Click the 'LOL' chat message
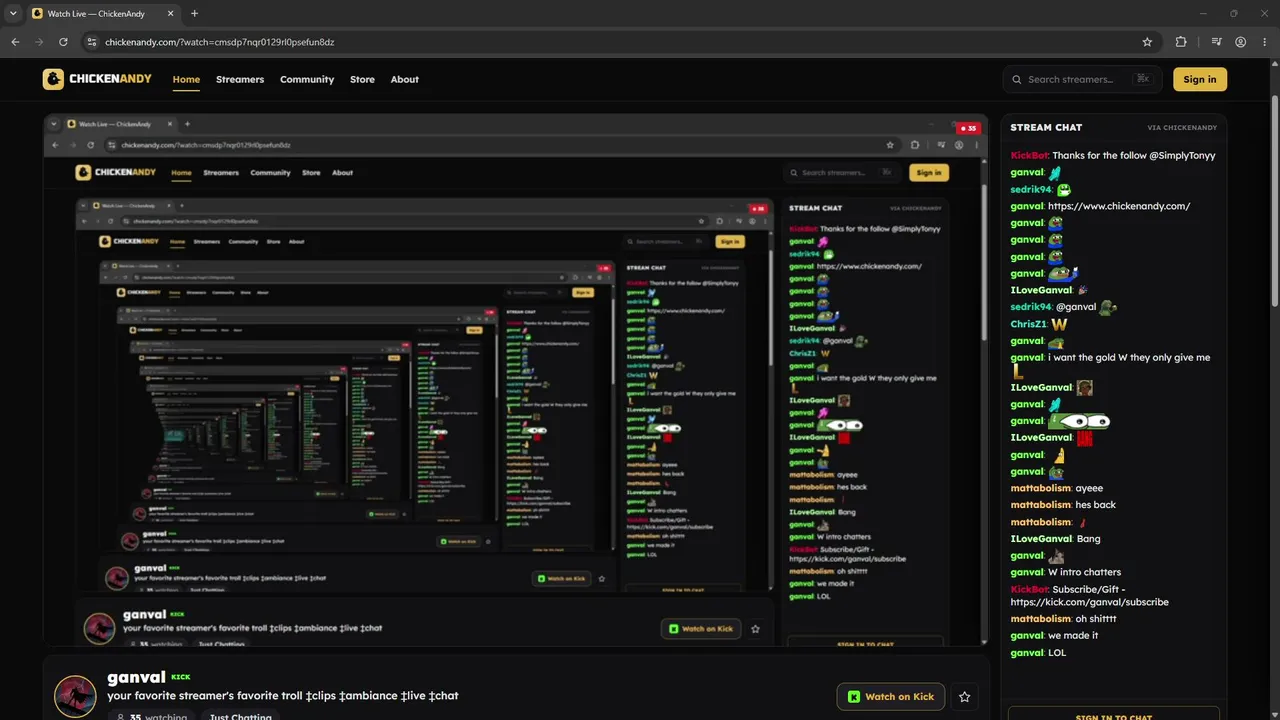The height and width of the screenshot is (720, 1280). (x=1057, y=653)
